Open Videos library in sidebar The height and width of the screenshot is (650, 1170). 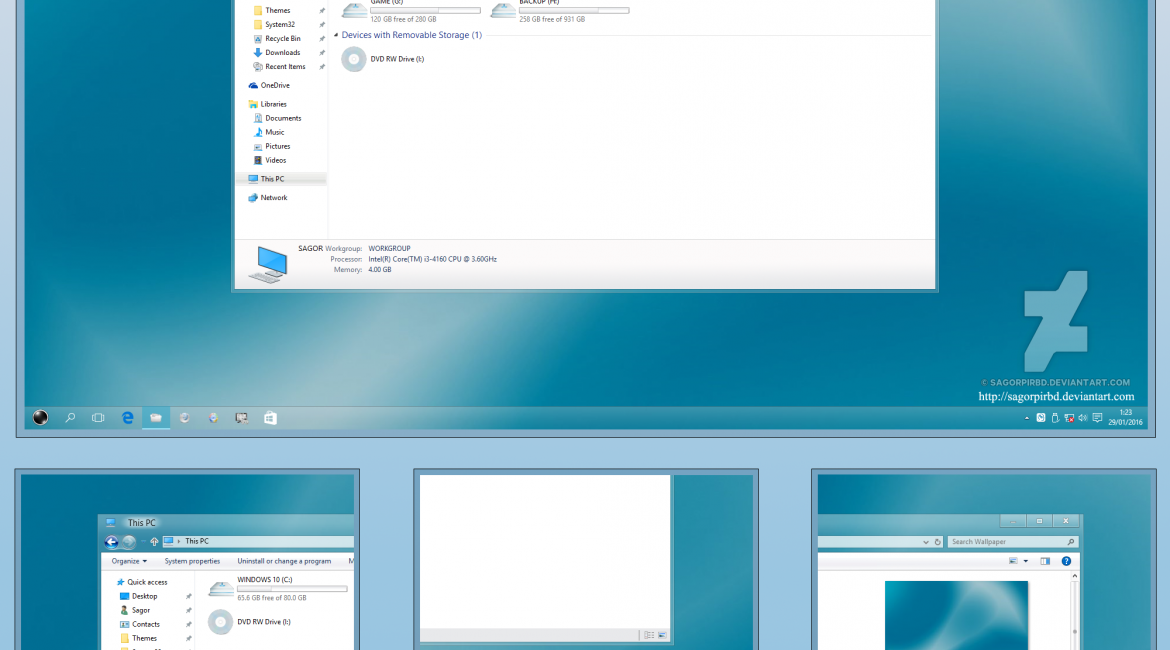pyautogui.click(x=269, y=160)
